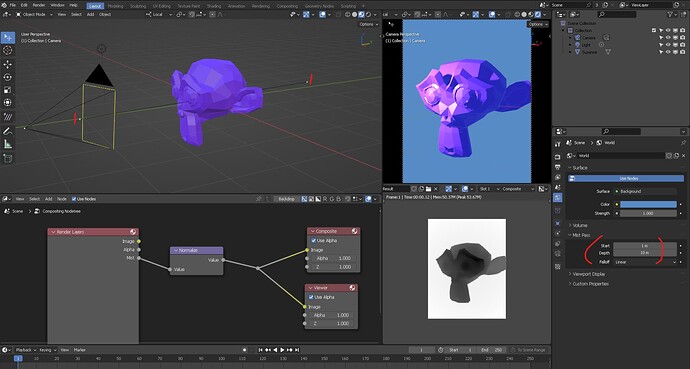Switch viewport to rendered shading mode
Screen dimensions: 690x369
coord(368,15)
